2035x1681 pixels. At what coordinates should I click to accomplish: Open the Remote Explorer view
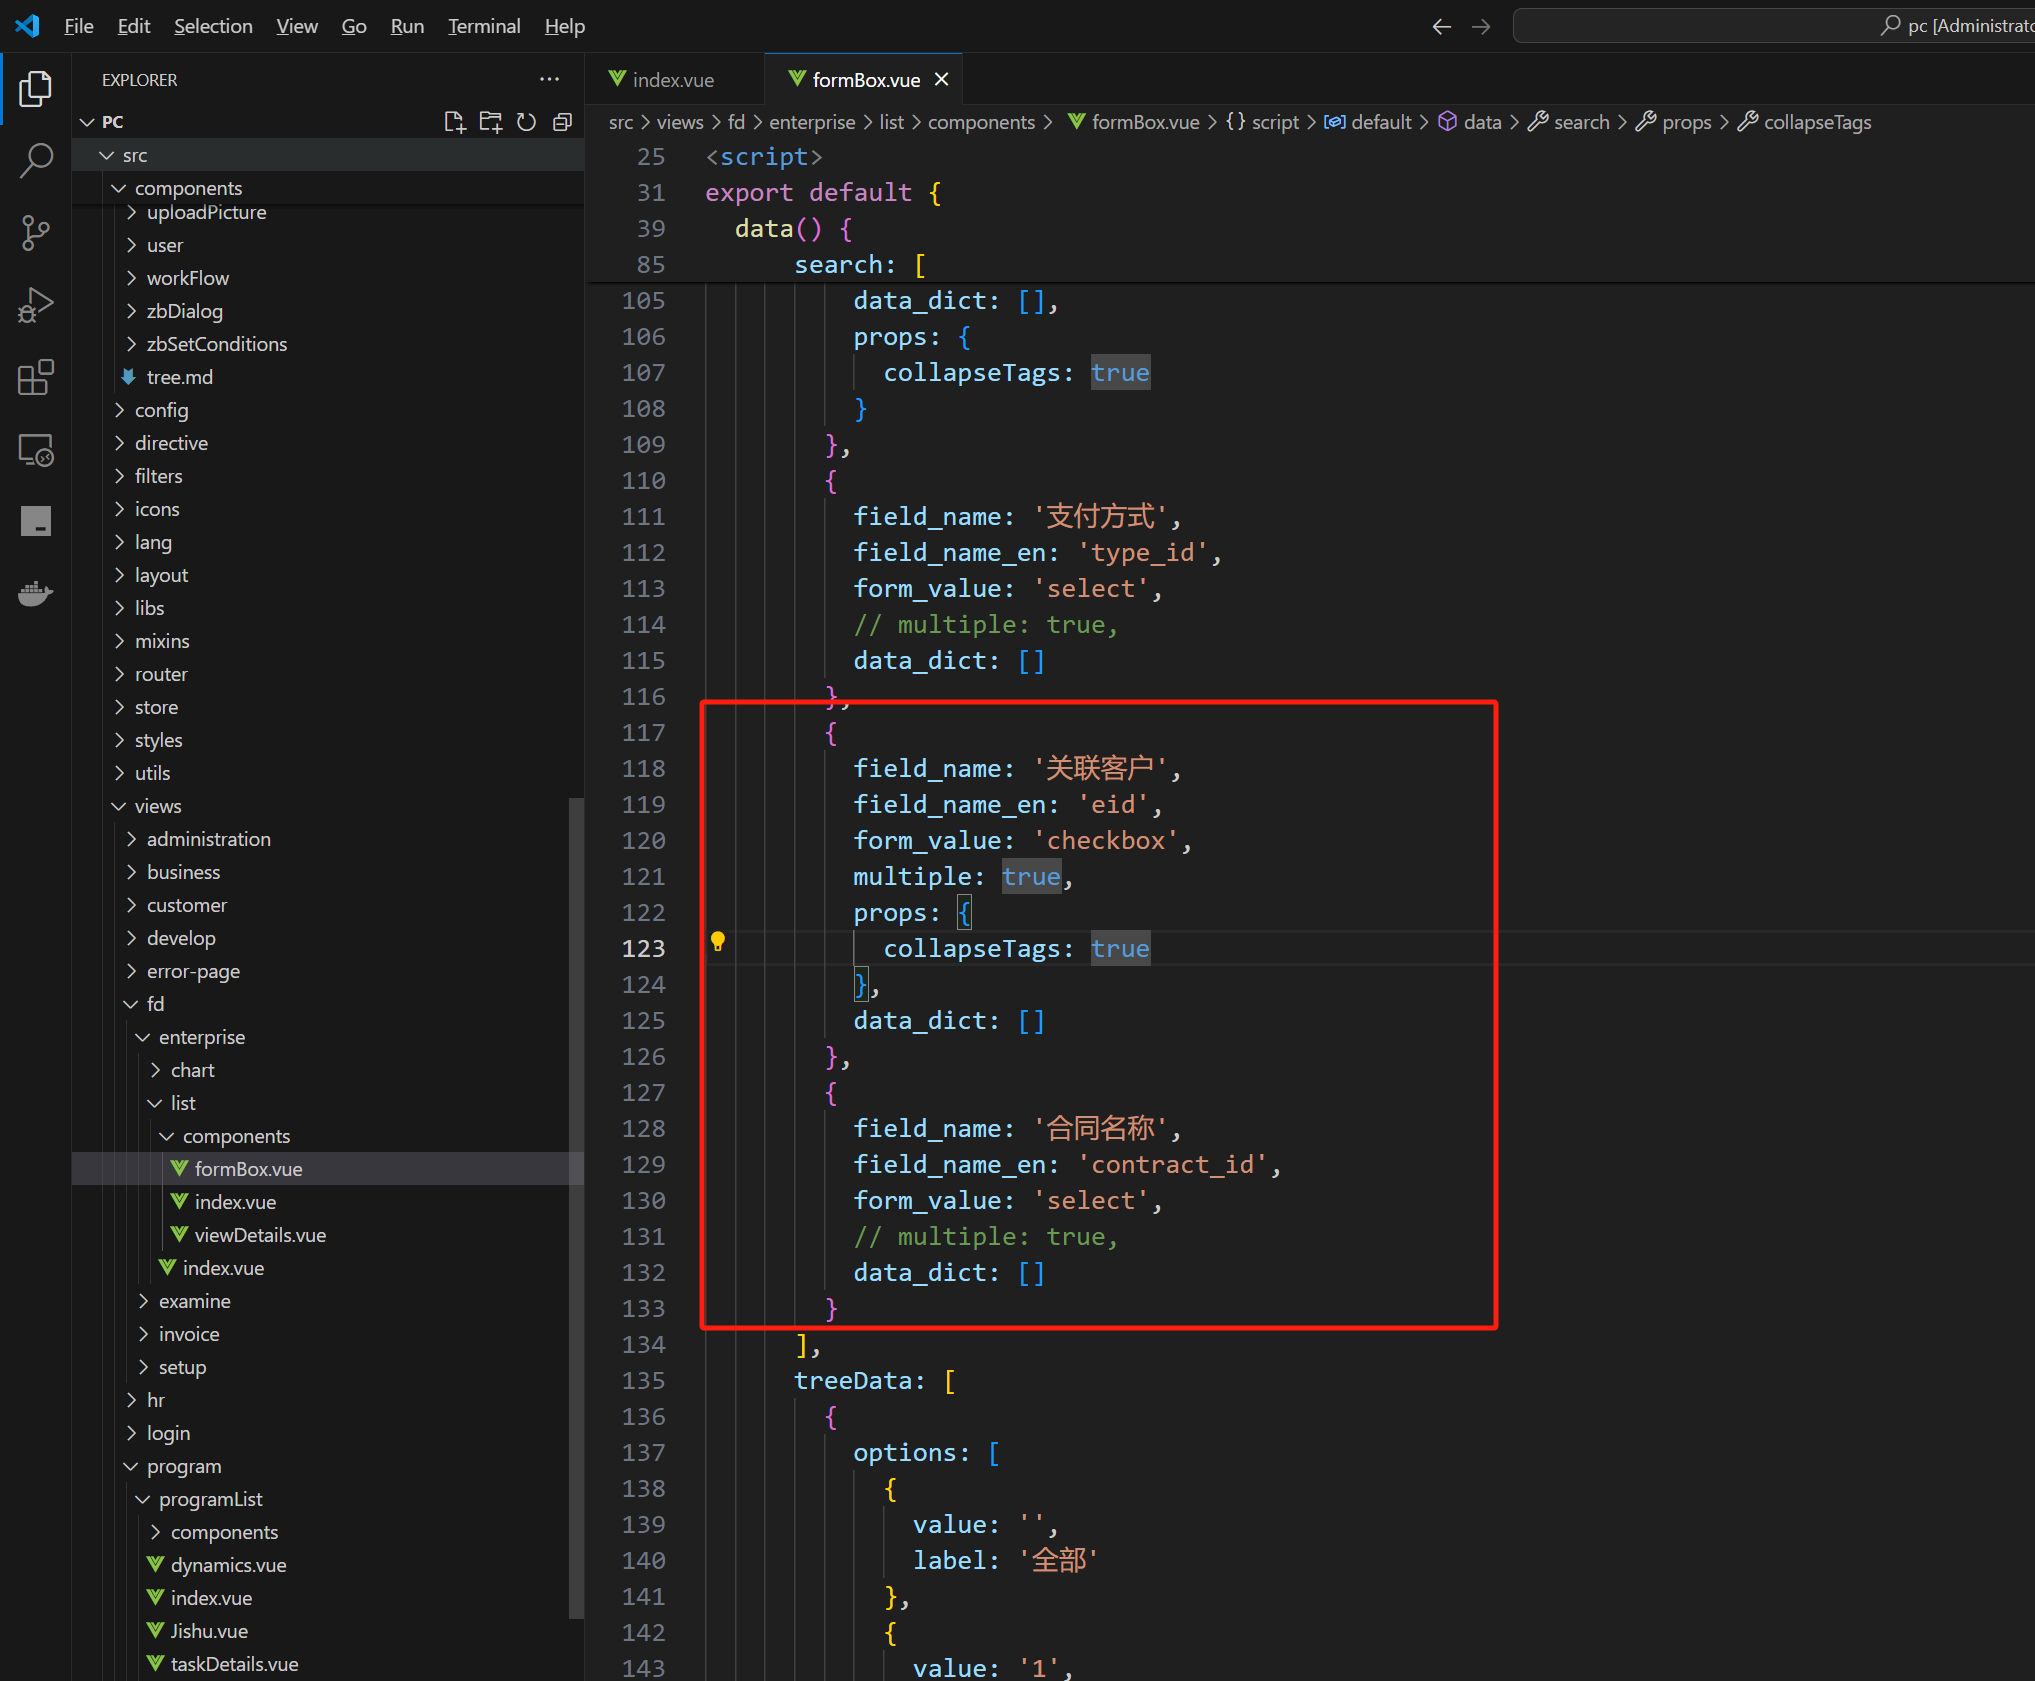pyautogui.click(x=36, y=450)
